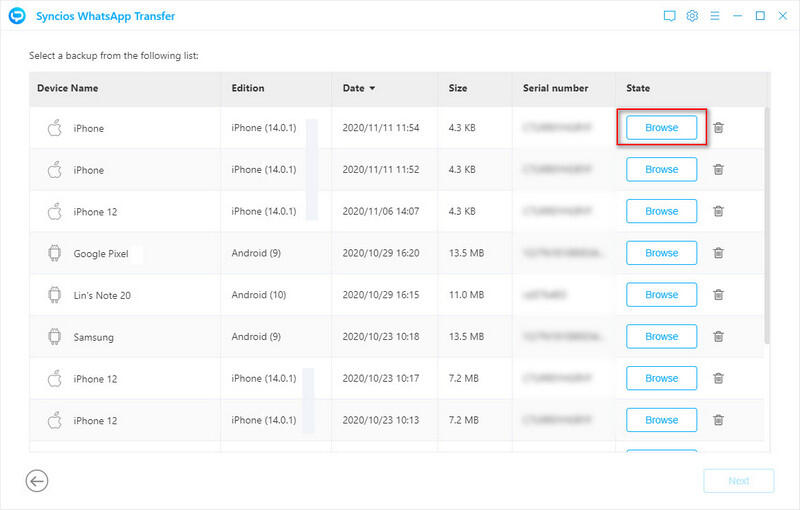Delete the Samsung backup entry
The image size is (800, 510).
pyautogui.click(x=718, y=337)
